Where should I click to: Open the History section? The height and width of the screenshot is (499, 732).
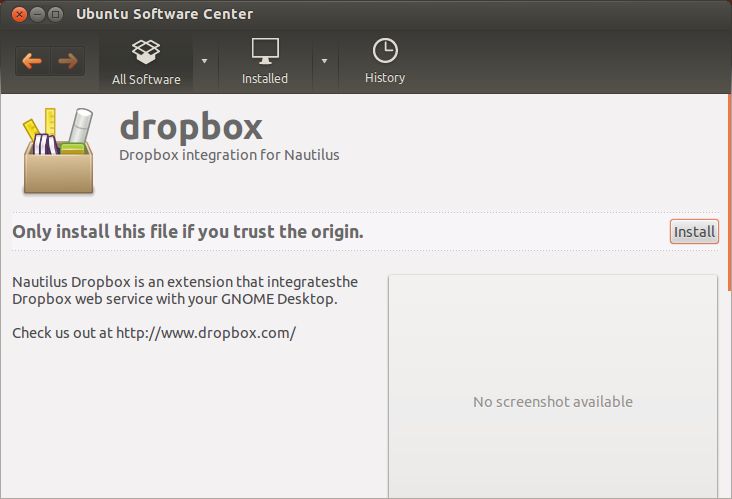[x=385, y=62]
